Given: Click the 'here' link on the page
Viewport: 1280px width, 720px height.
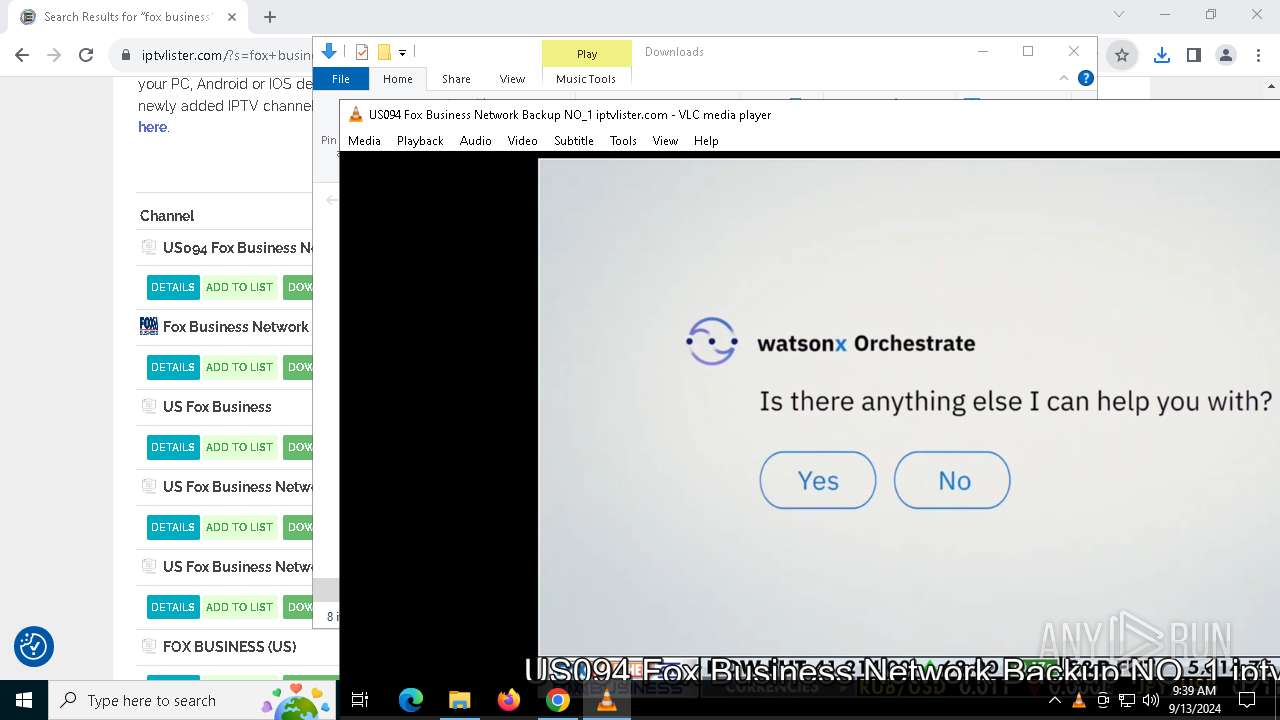Looking at the screenshot, I should tap(152, 127).
